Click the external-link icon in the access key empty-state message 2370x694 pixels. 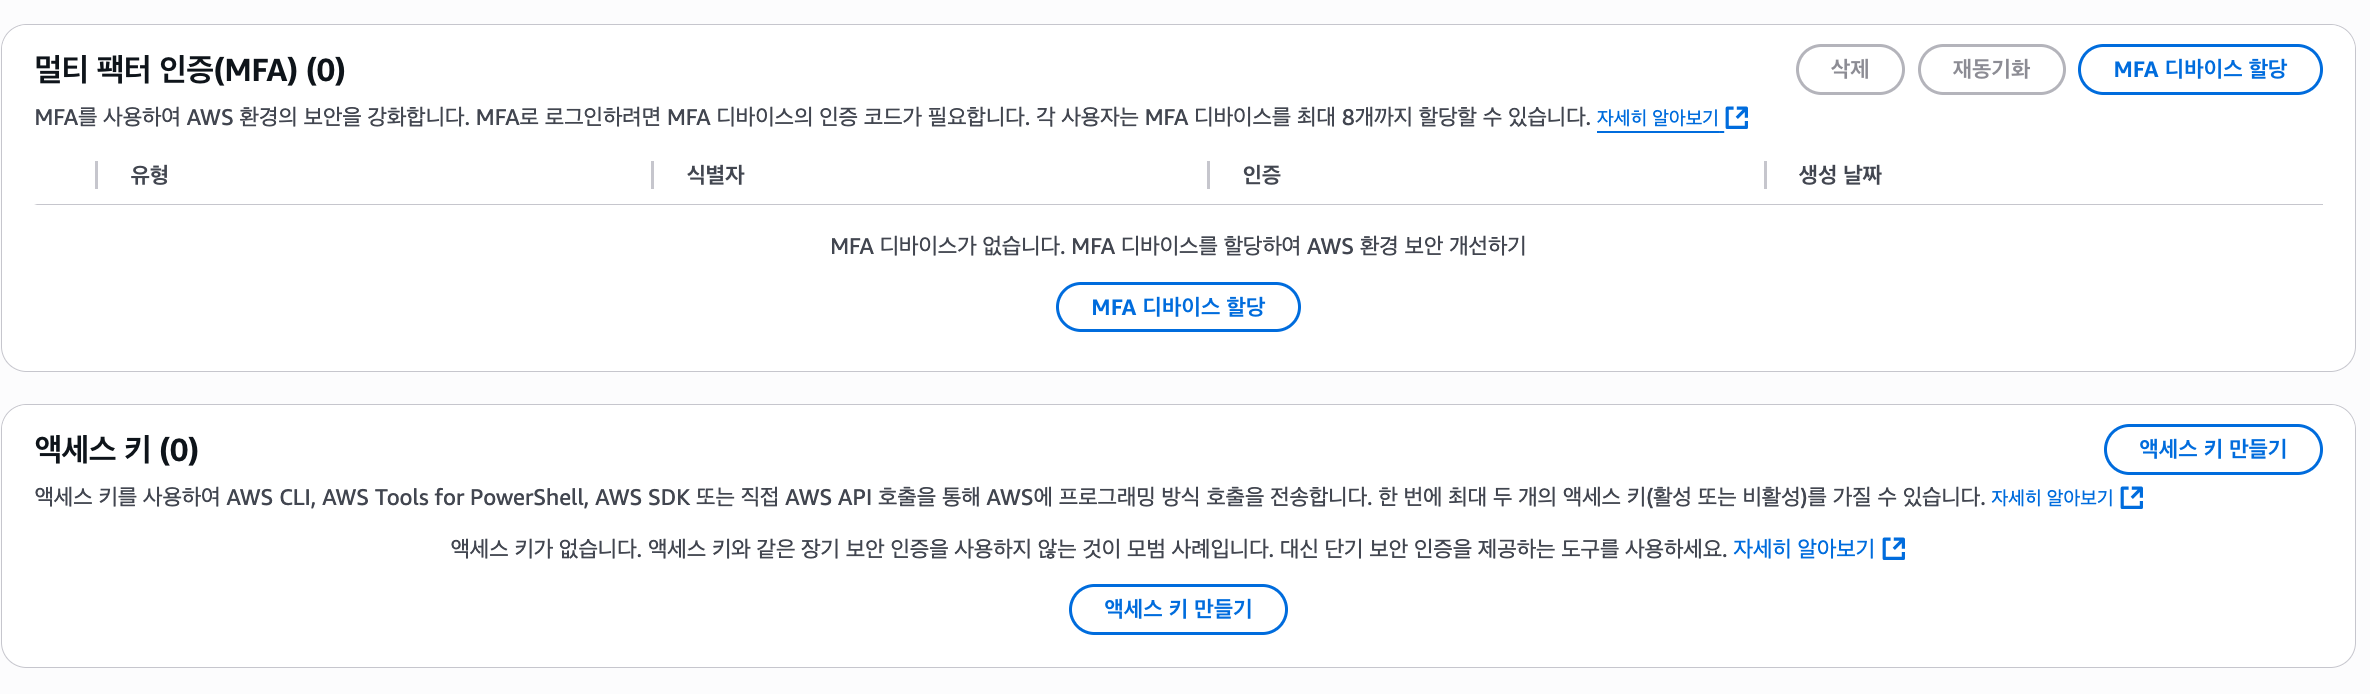(1894, 549)
